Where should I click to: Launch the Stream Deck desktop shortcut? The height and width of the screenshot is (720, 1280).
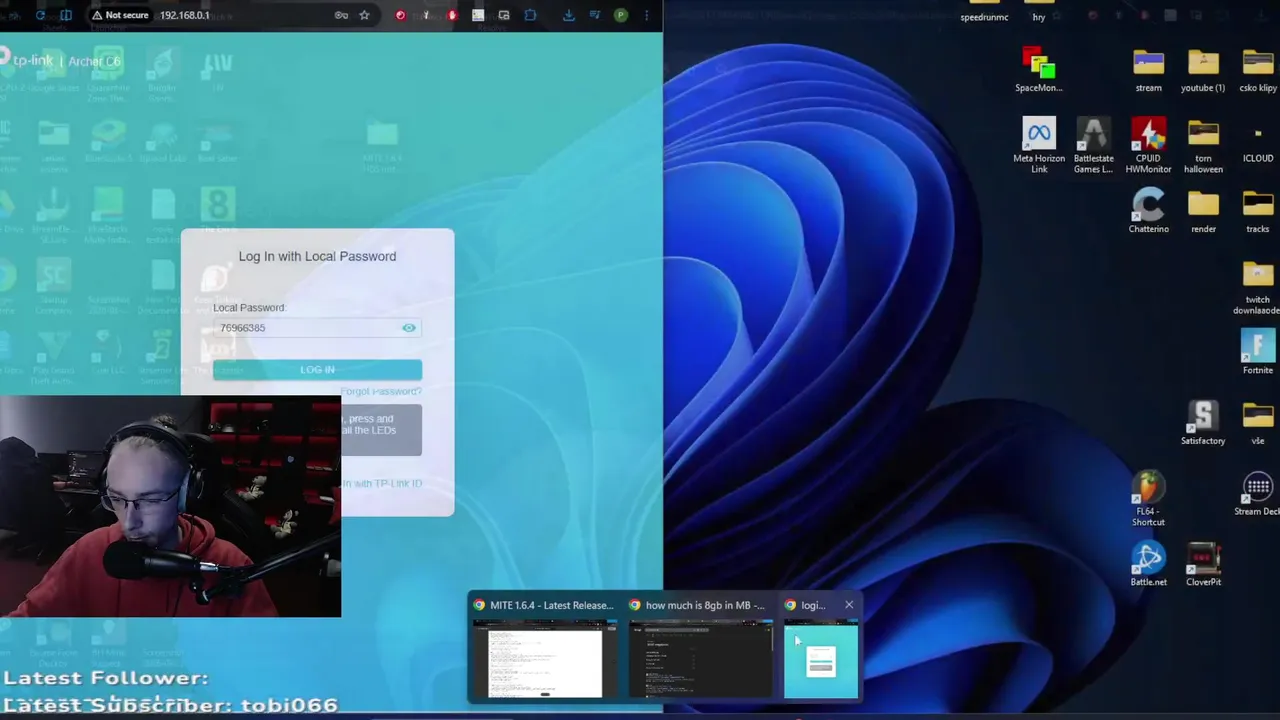tap(1257, 495)
